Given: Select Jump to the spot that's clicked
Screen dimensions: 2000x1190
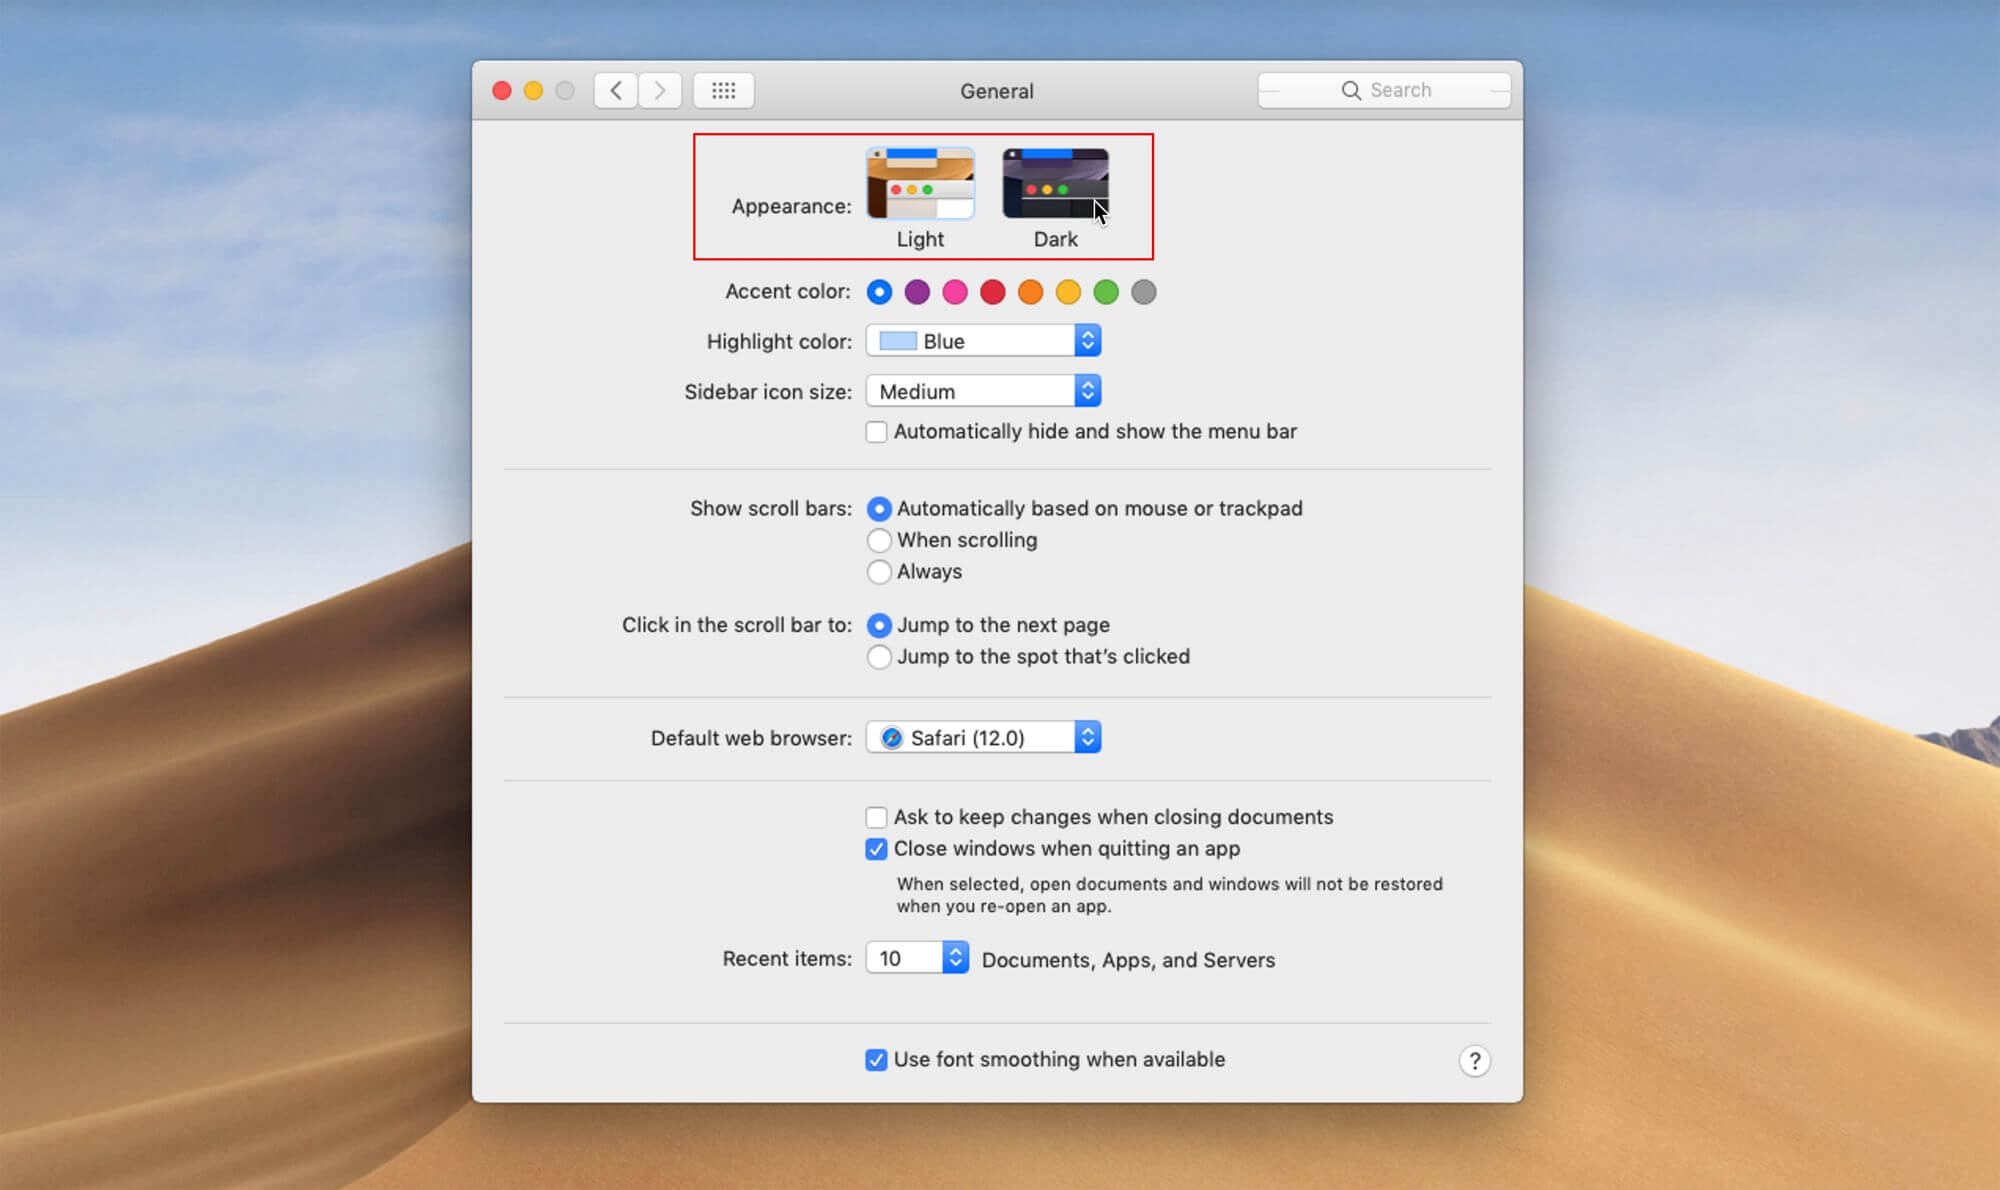Looking at the screenshot, I should 878,656.
